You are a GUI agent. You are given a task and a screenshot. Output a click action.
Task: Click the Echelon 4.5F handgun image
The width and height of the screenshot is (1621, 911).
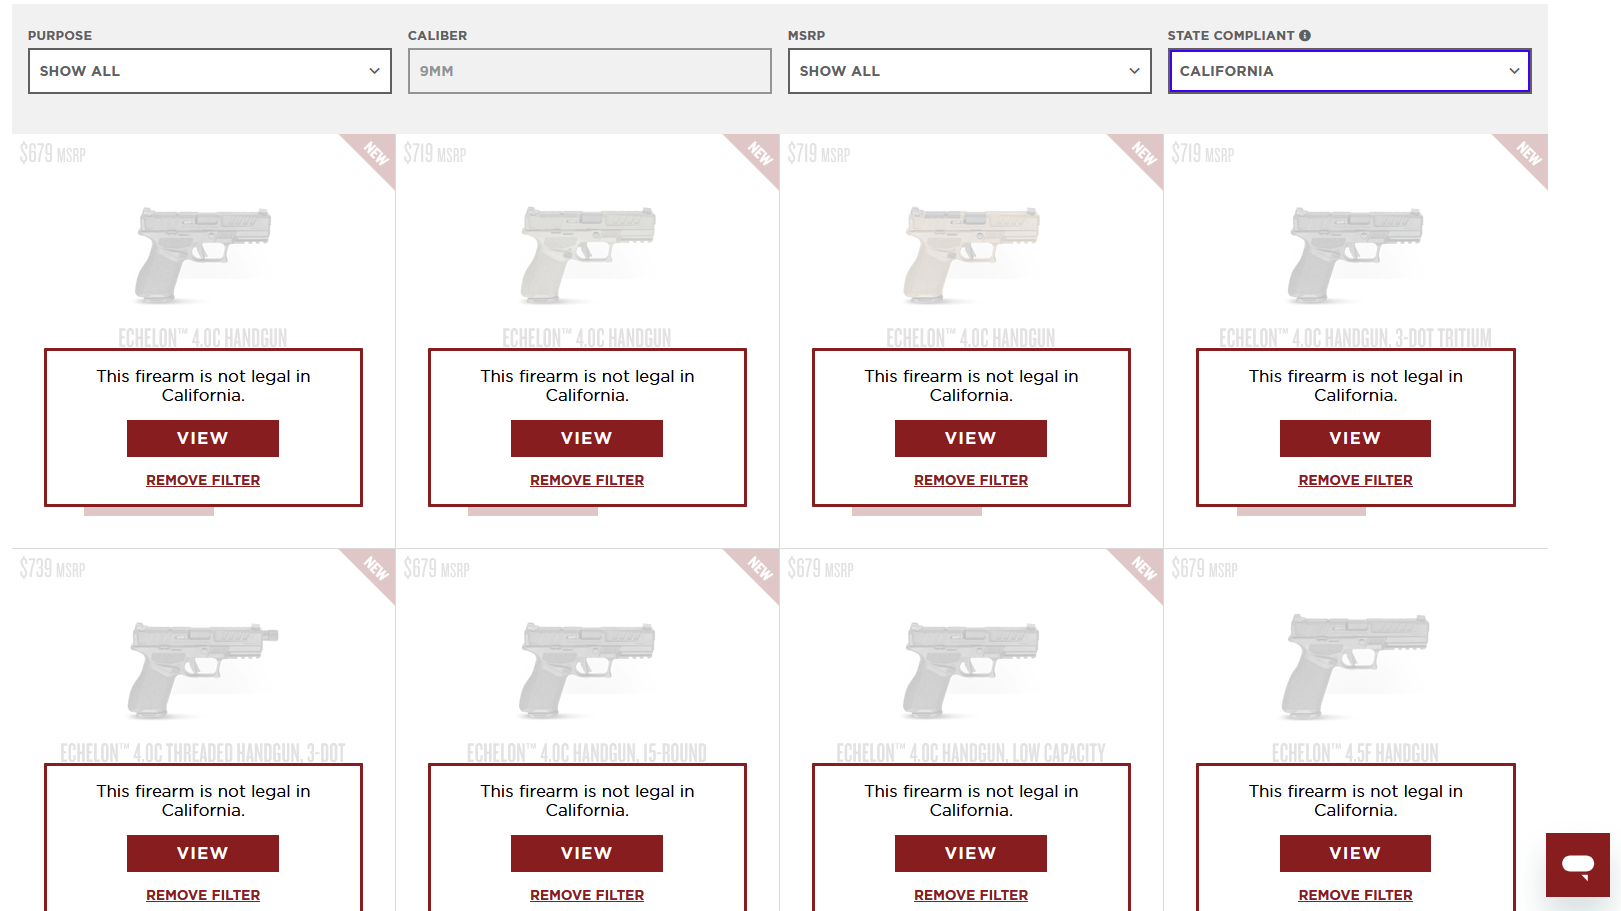[x=1356, y=666]
